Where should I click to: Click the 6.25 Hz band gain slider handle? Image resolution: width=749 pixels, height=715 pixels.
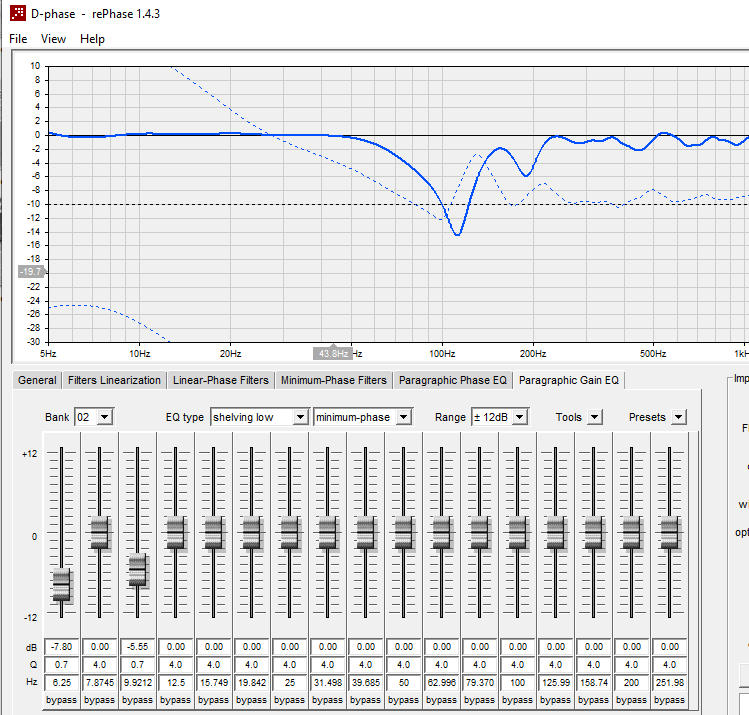pyautogui.click(x=61, y=584)
